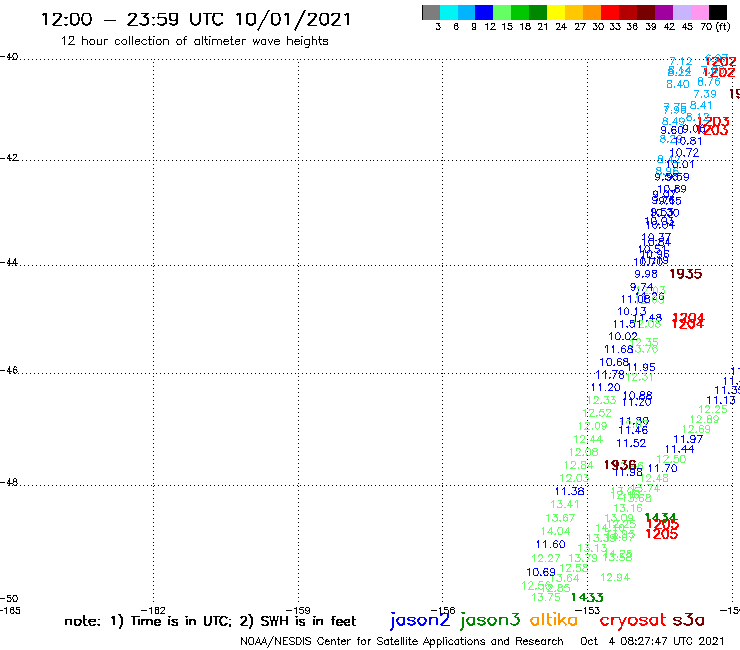This screenshot has height=650, width=740.
Task: Click wave height value '11.52'
Action: pos(631,443)
